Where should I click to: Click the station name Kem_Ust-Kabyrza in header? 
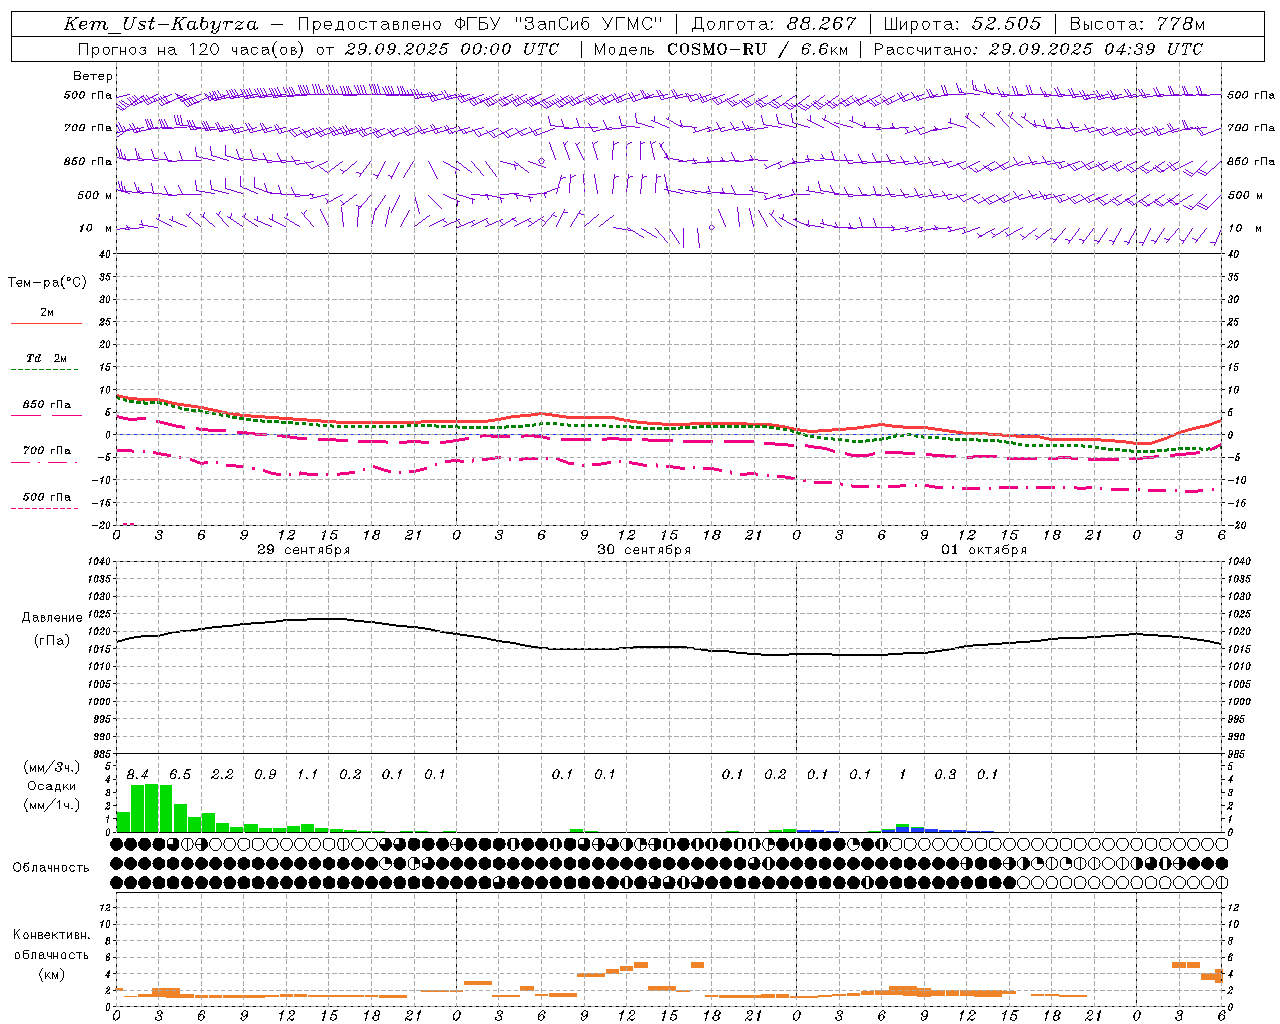tap(160, 24)
